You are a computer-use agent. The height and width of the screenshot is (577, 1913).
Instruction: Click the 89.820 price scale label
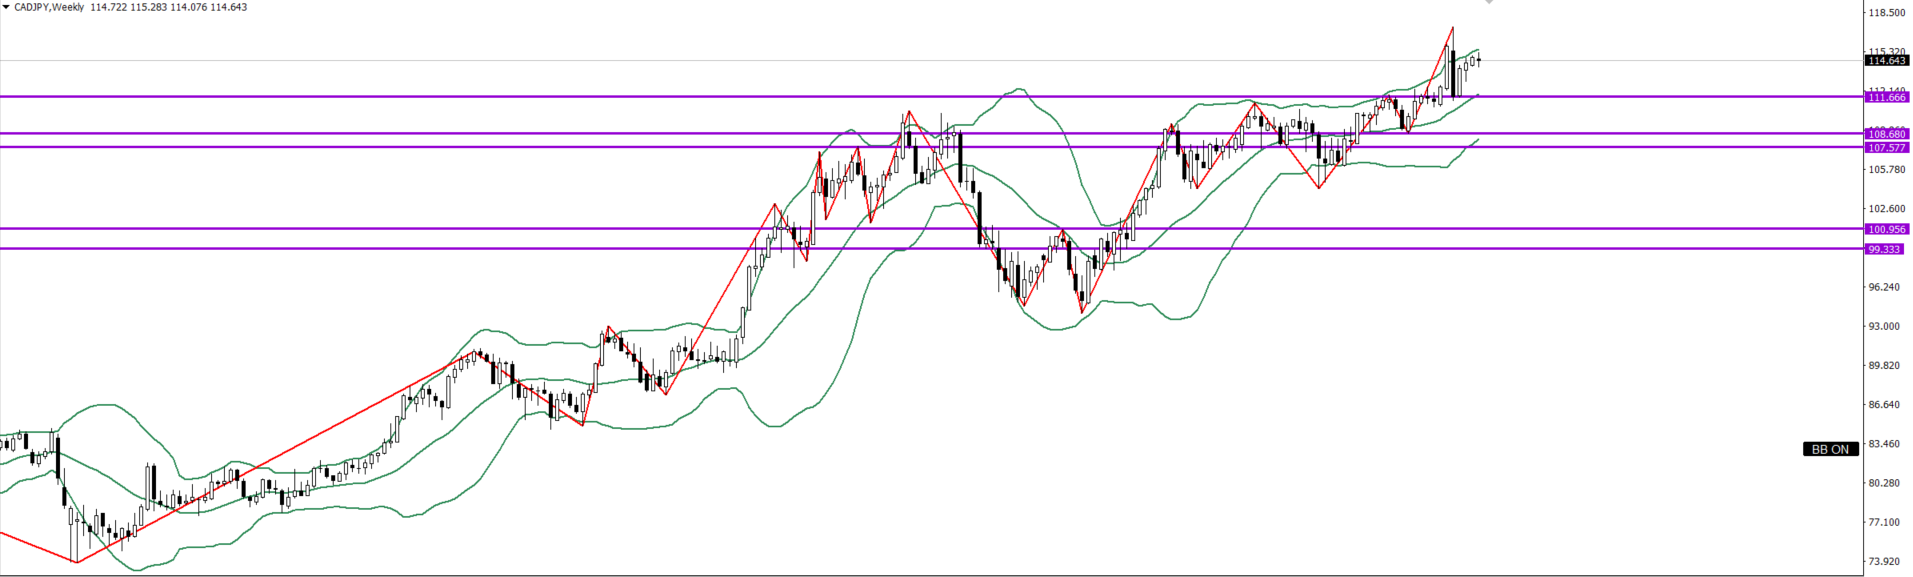1885,366
